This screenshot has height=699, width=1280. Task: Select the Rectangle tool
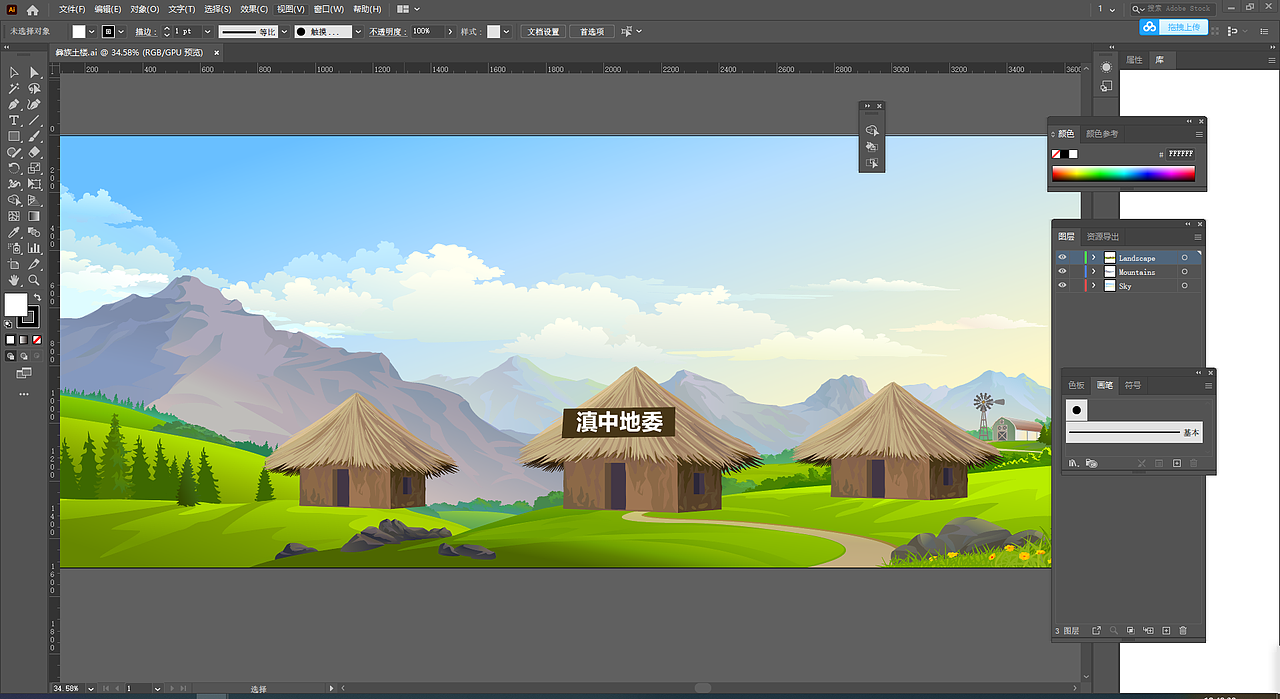(14, 136)
